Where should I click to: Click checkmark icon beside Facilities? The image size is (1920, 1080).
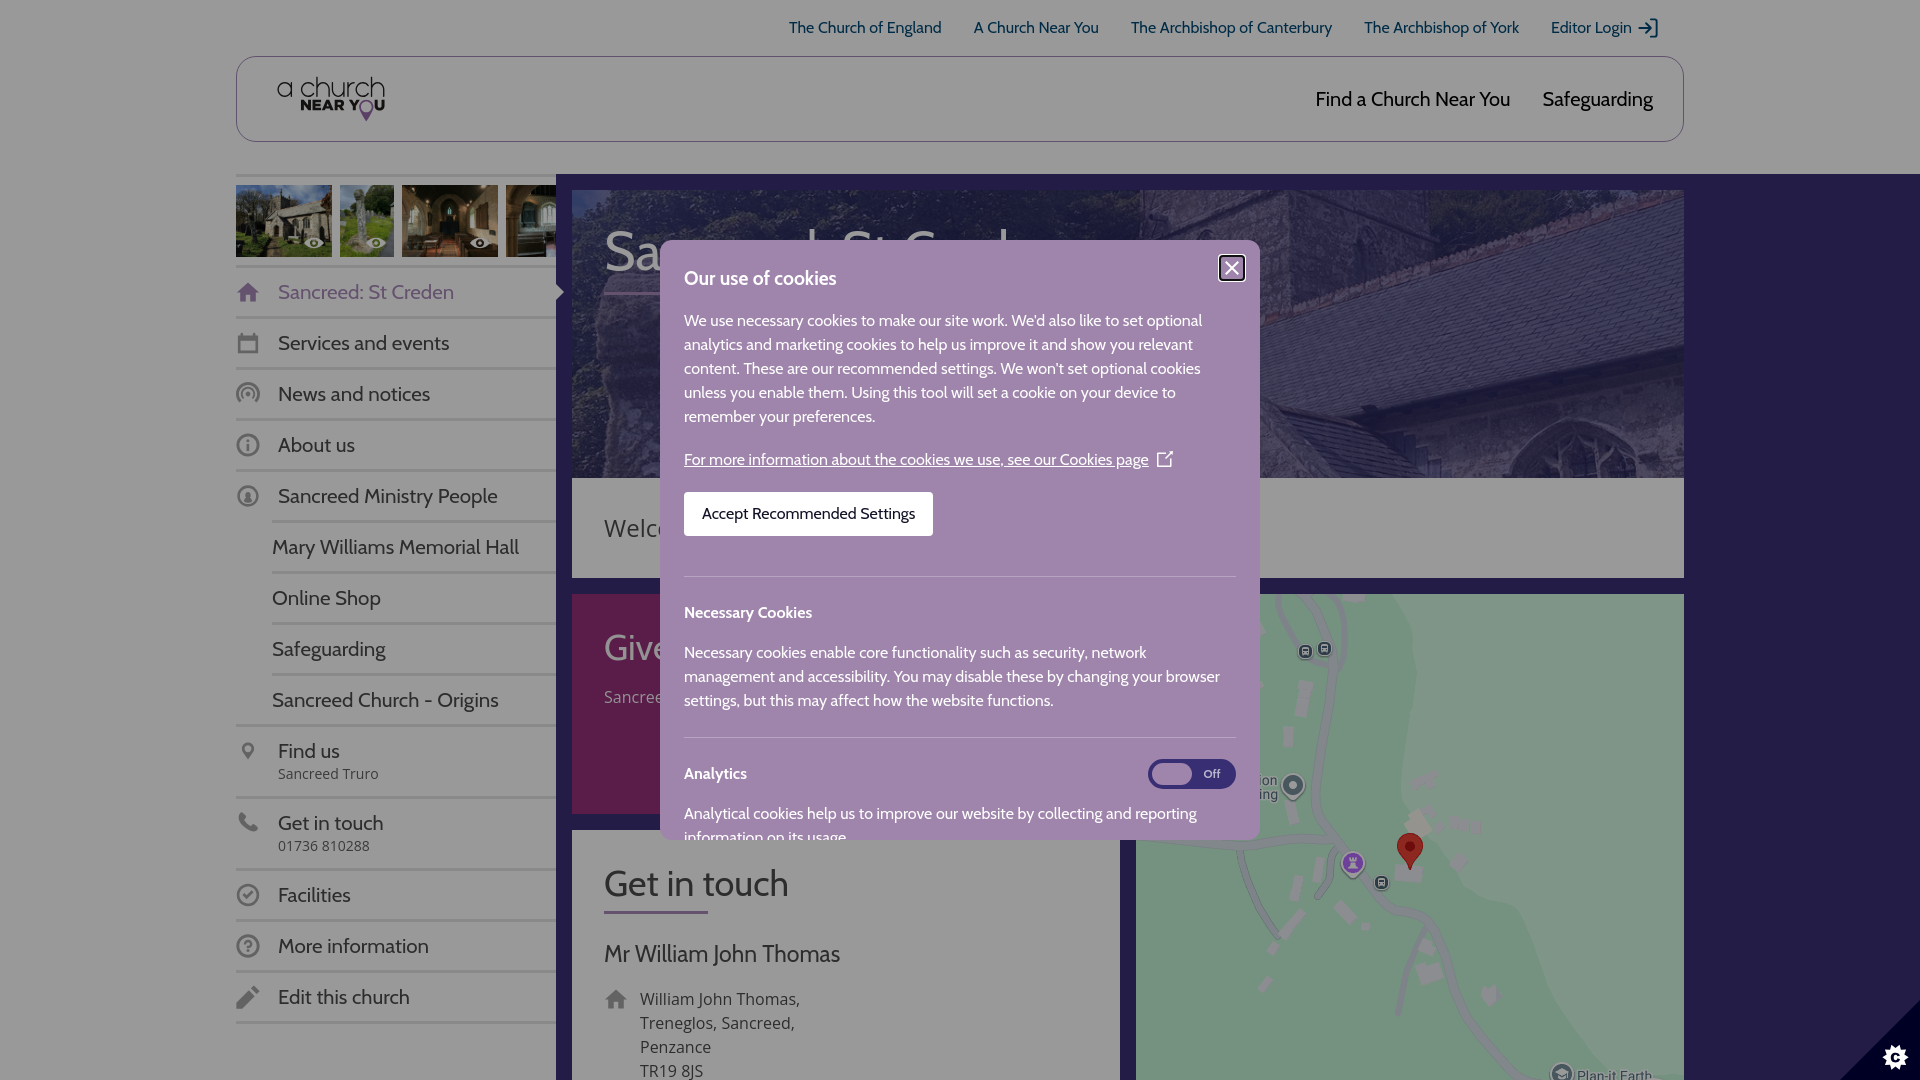[x=248, y=895]
